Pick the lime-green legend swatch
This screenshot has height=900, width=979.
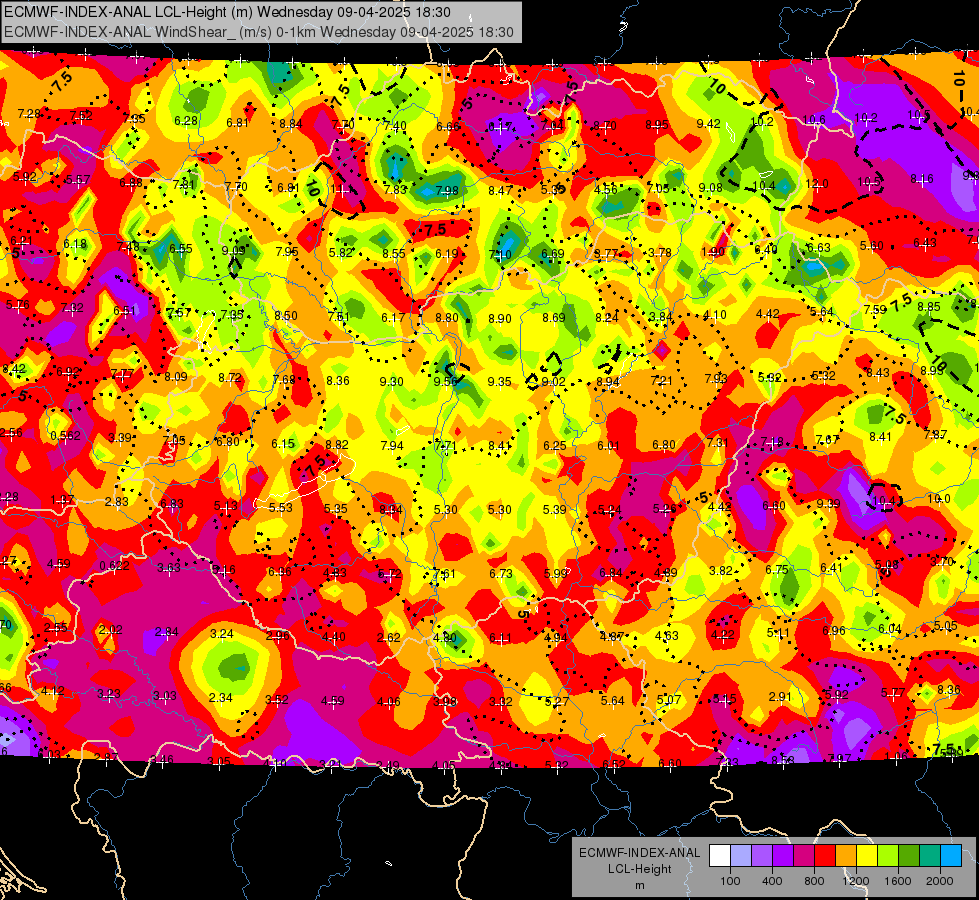[x=888, y=856]
